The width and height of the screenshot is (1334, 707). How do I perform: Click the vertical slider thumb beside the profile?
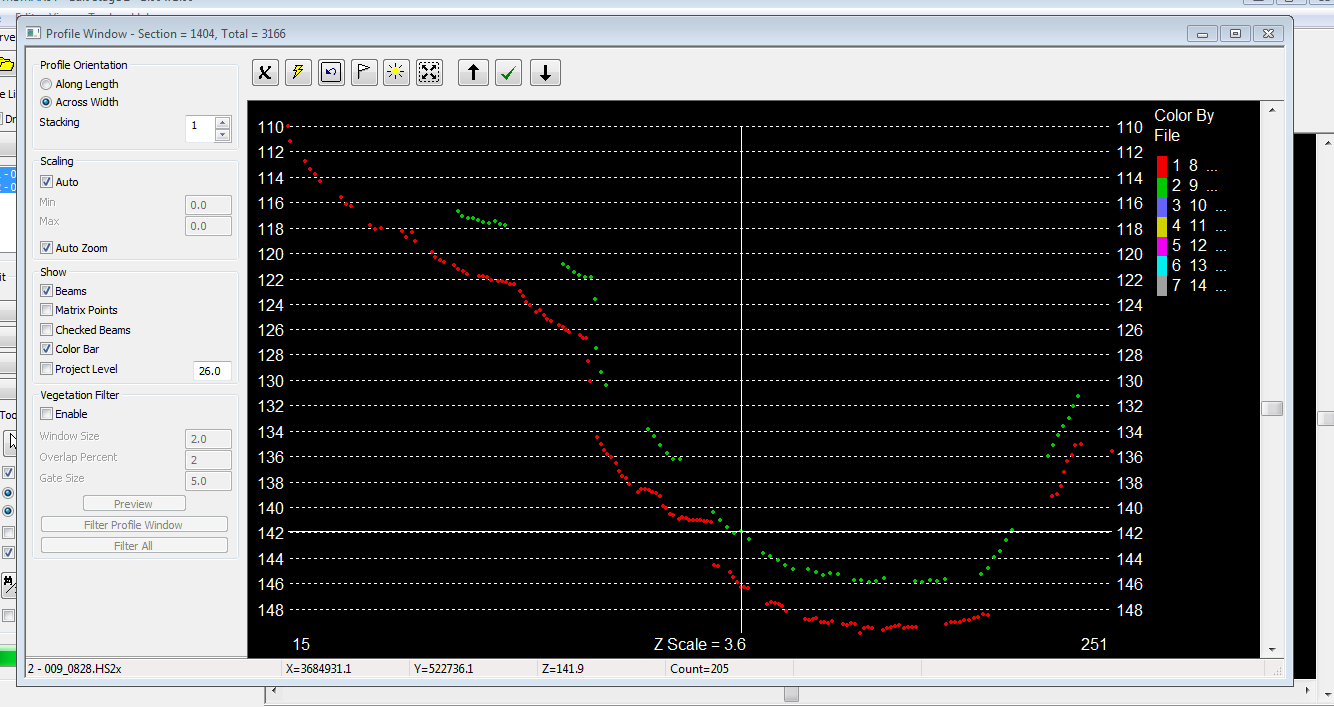click(1272, 408)
